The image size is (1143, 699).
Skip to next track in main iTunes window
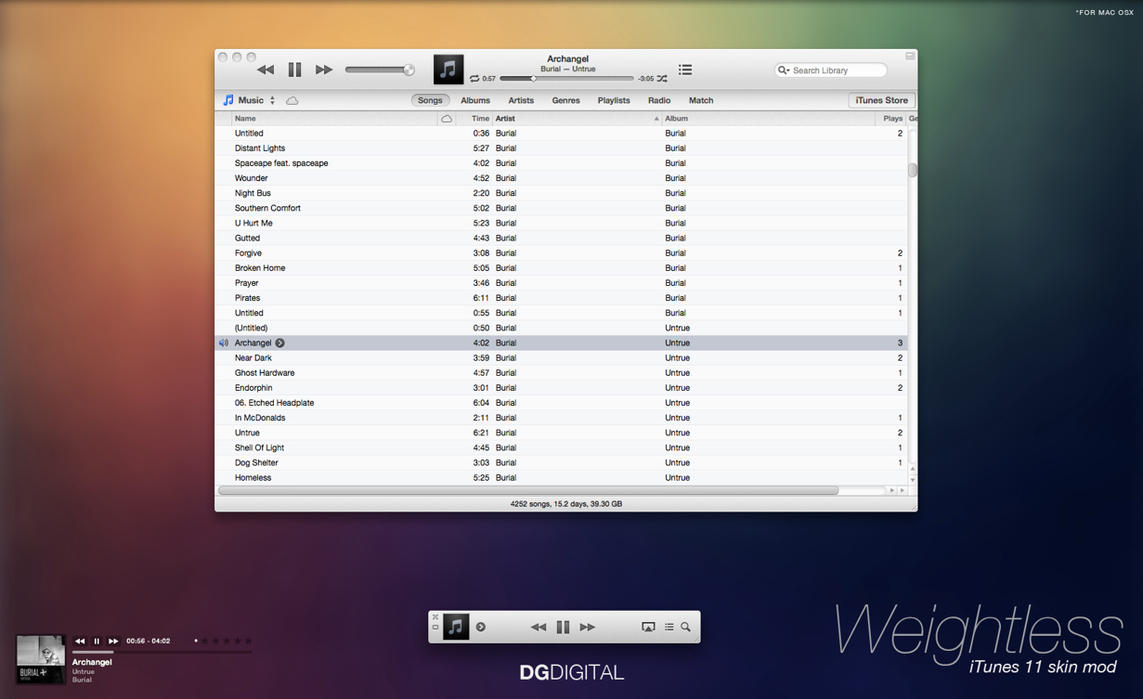(324, 70)
